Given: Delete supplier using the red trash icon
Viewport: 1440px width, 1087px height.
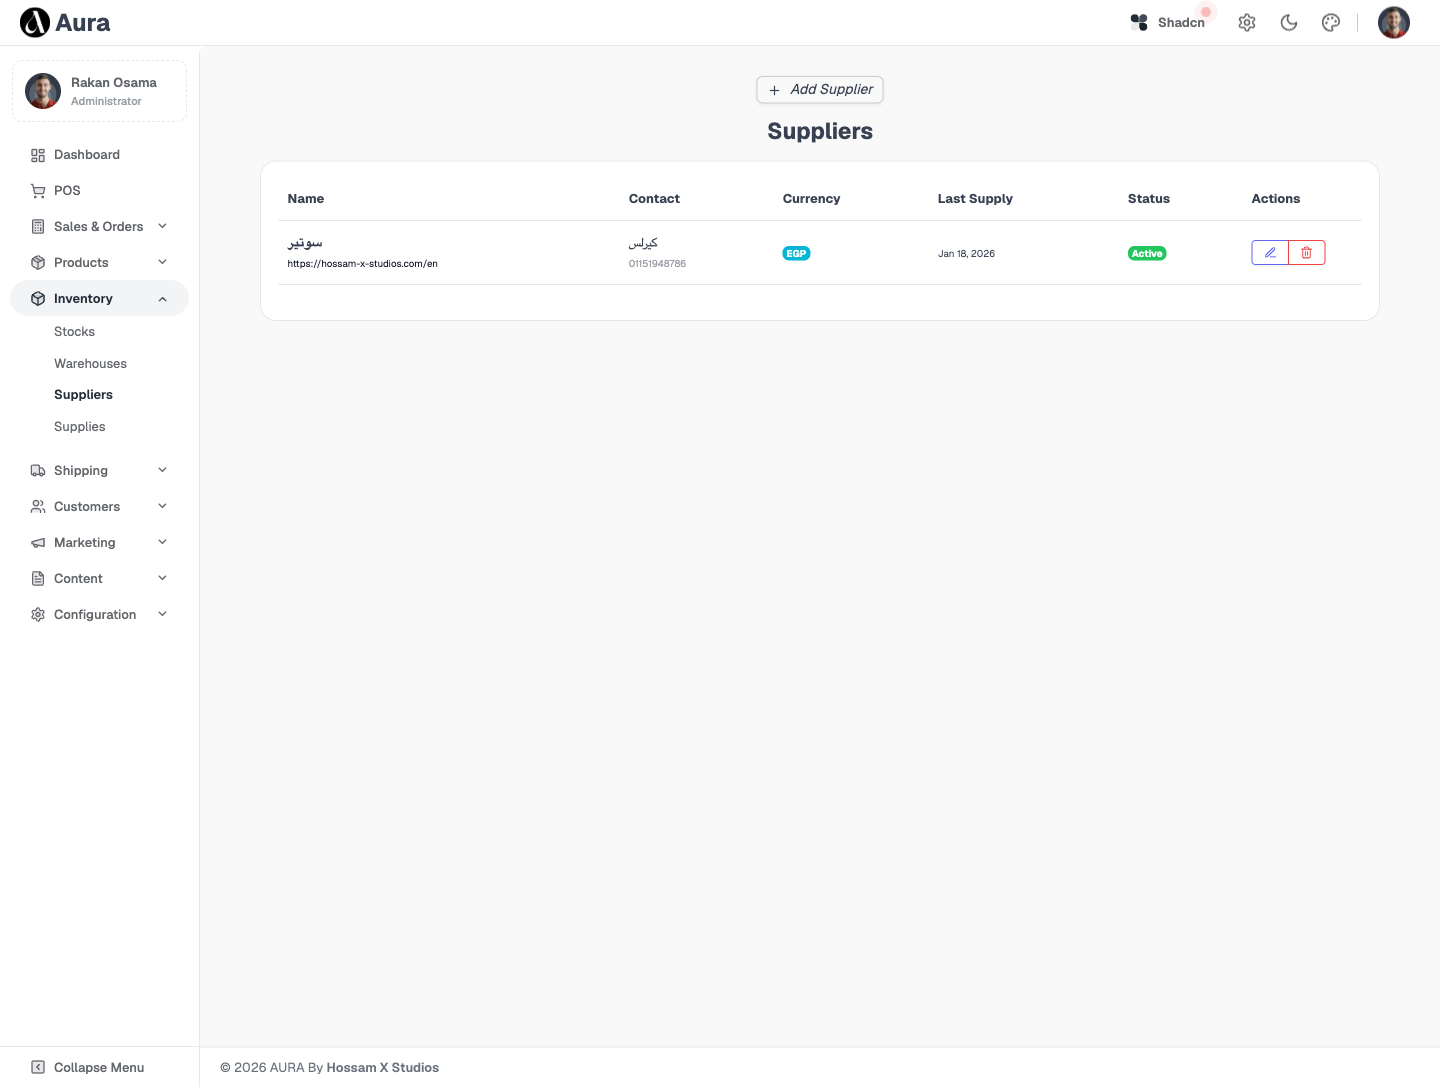Looking at the screenshot, I should (1307, 253).
